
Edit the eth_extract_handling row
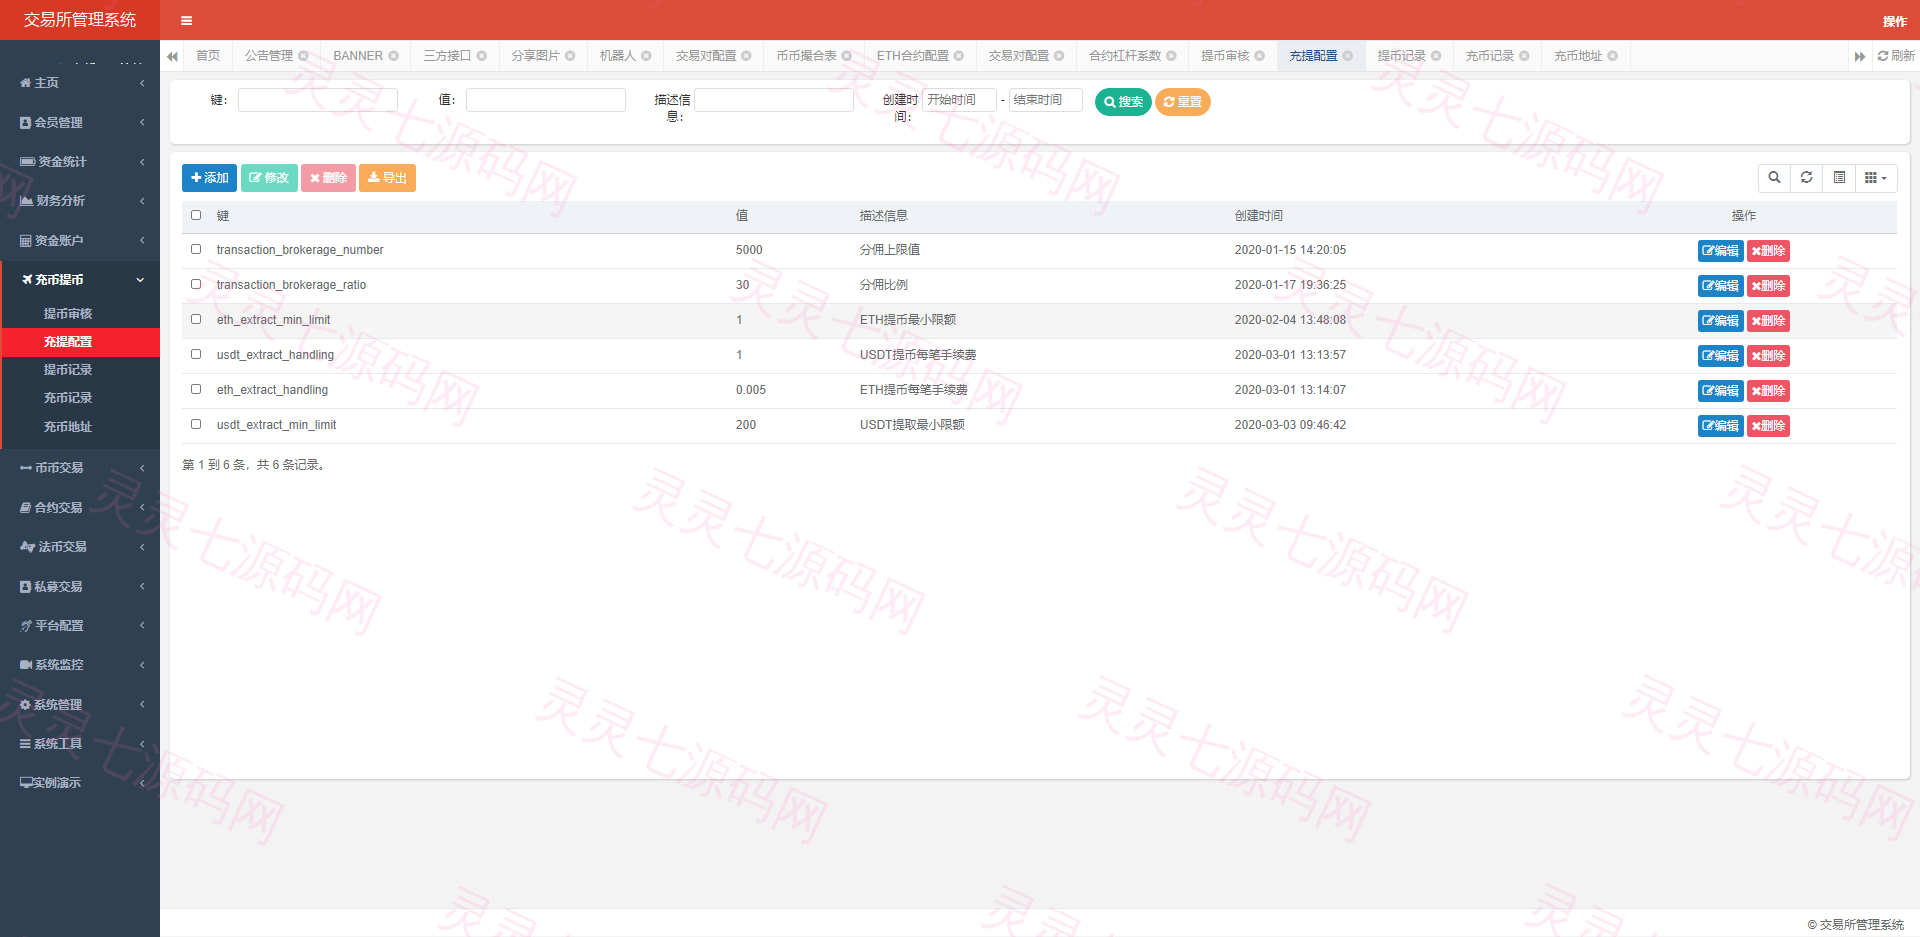click(1720, 391)
